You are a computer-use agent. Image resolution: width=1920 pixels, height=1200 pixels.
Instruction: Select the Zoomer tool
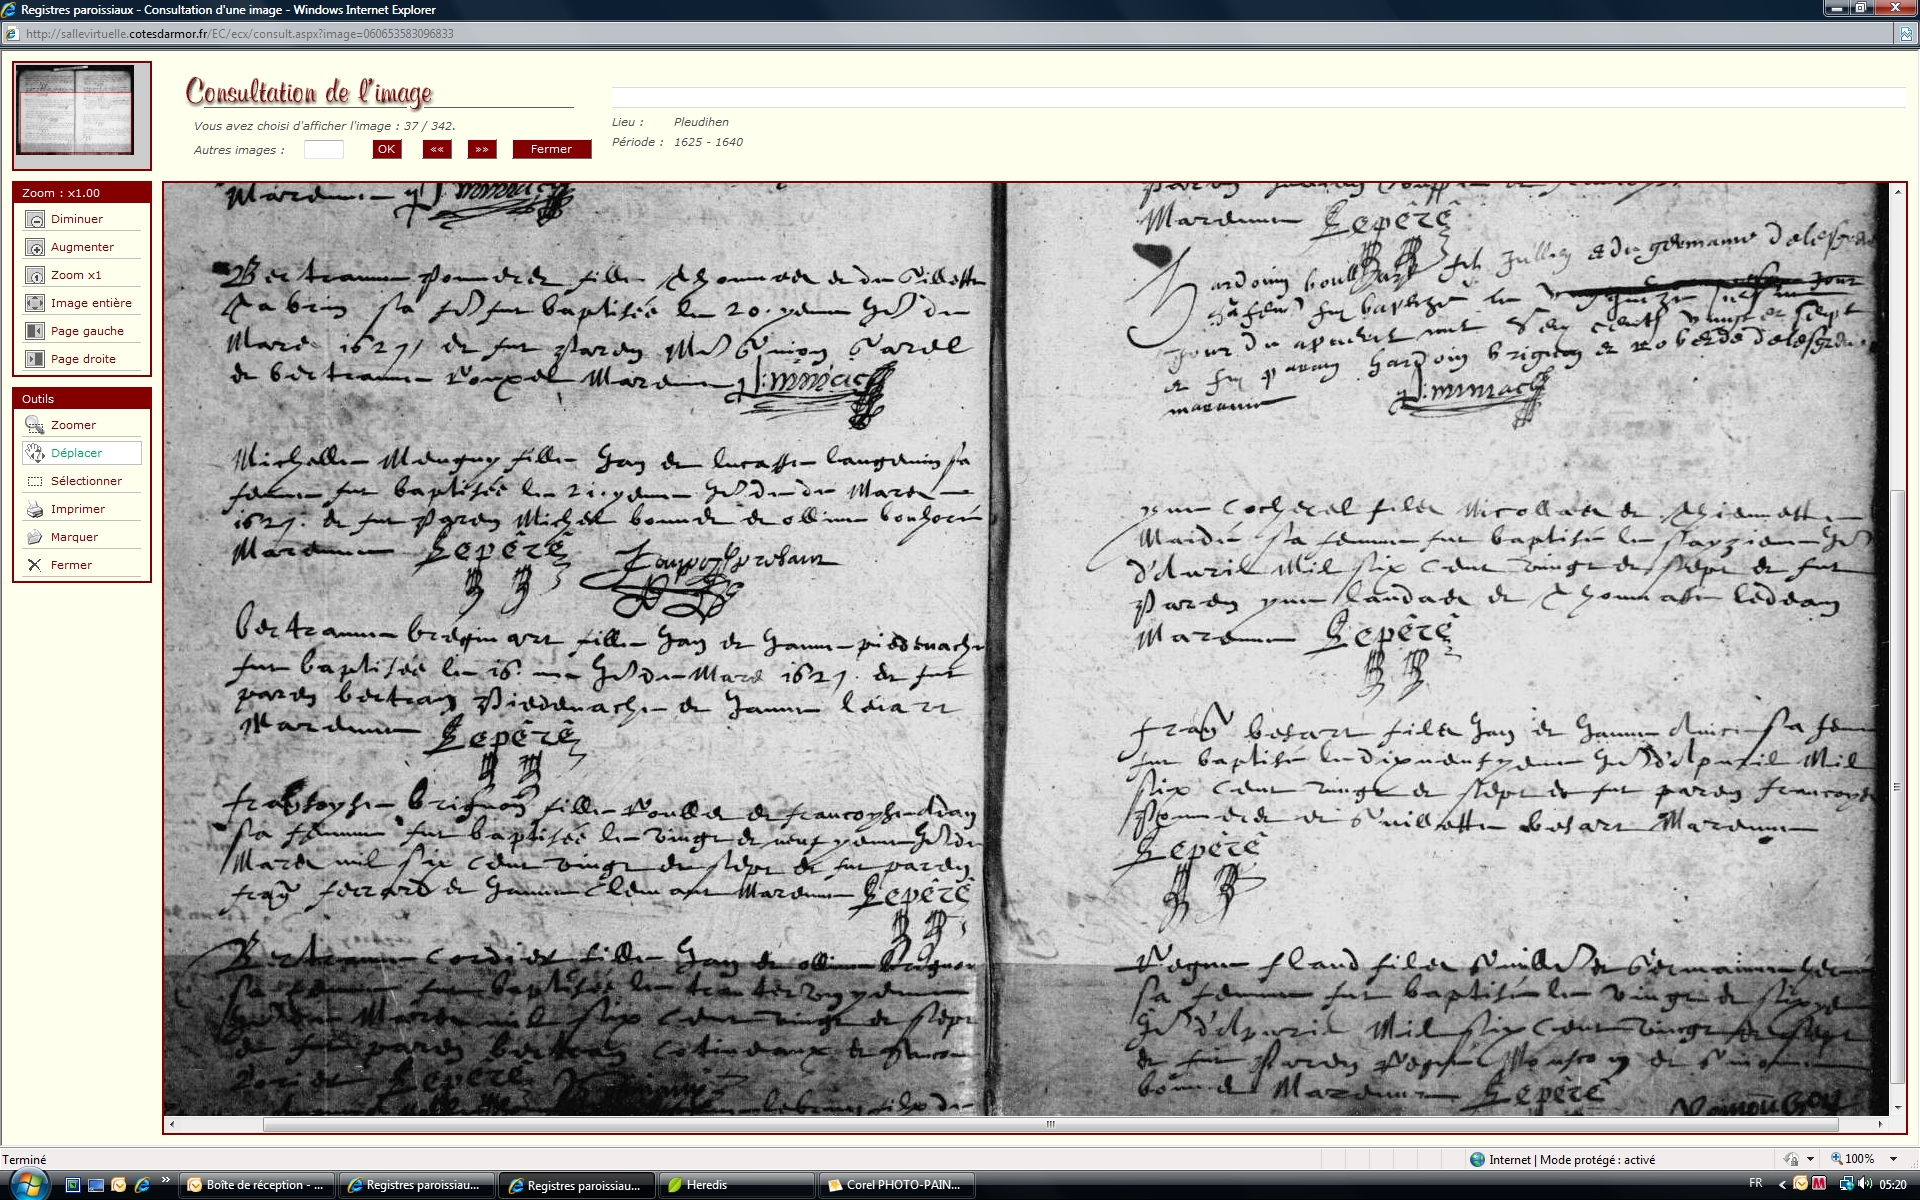(x=35, y=425)
